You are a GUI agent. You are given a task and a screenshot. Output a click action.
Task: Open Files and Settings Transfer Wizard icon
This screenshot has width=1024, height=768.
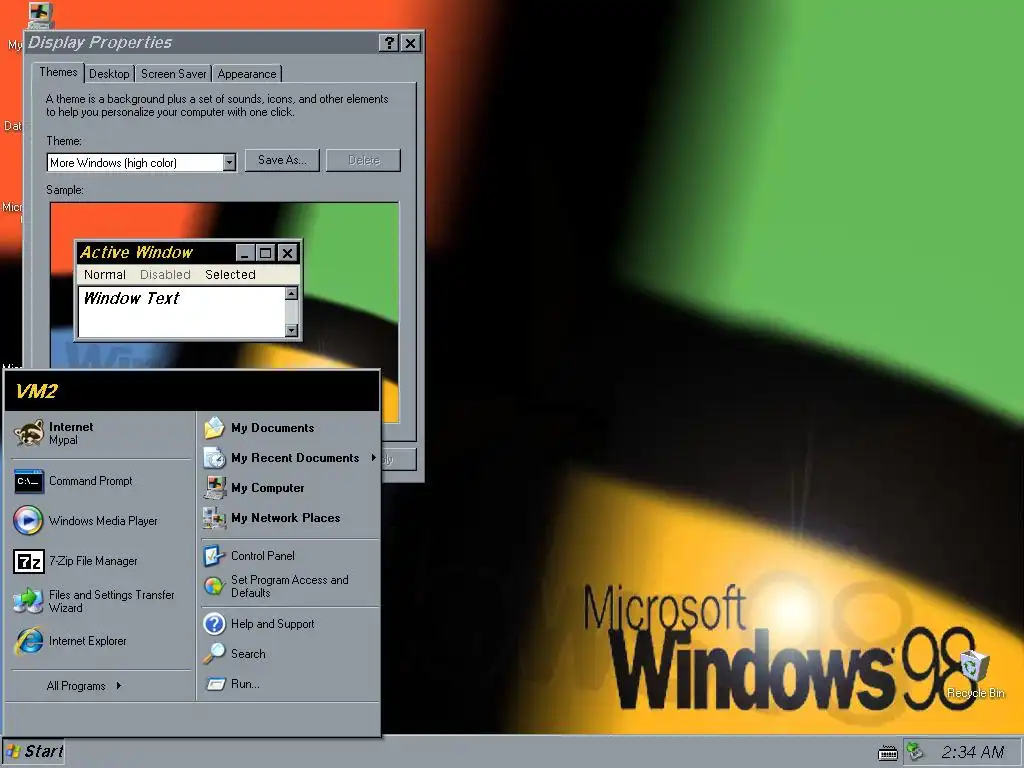[x=29, y=601]
